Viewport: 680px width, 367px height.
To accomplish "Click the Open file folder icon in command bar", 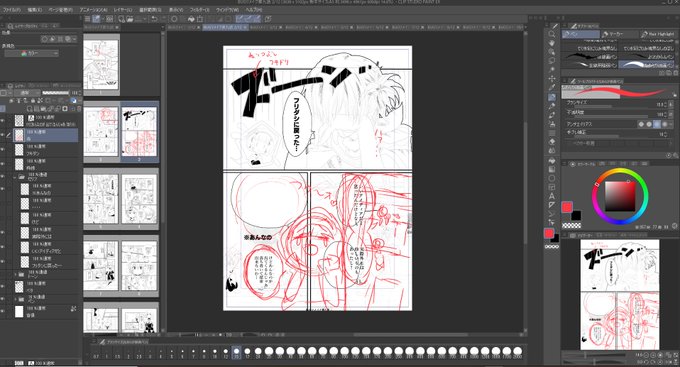I will [x=130, y=19].
